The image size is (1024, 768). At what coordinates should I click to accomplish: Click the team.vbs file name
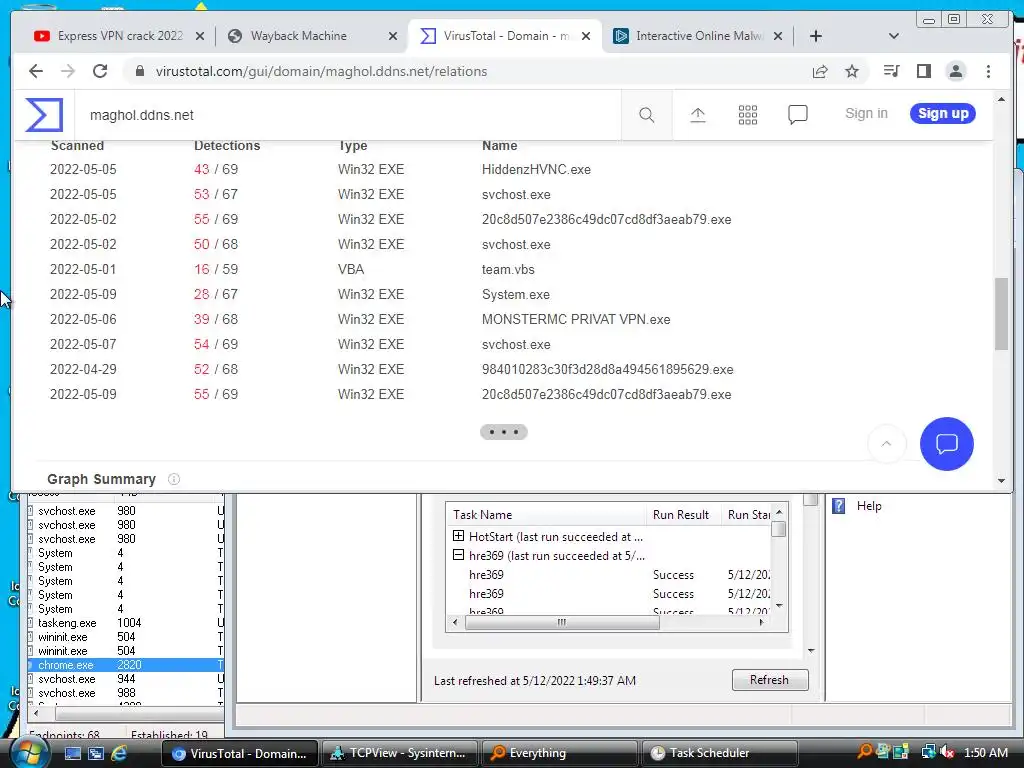pos(508,269)
